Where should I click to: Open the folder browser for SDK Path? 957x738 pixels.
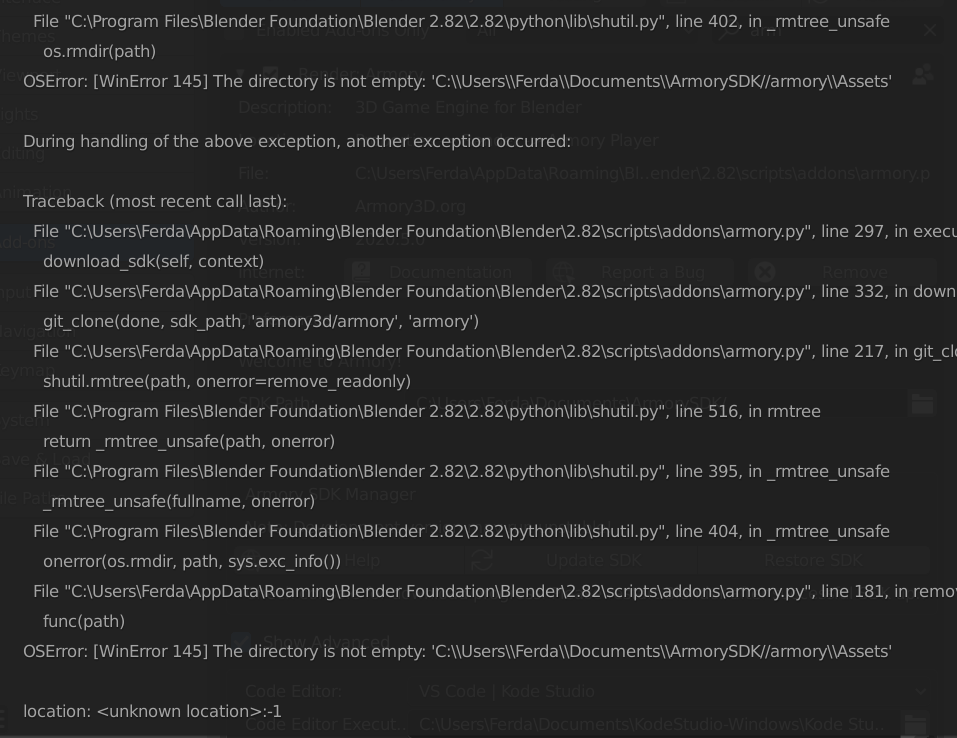[x=921, y=403]
